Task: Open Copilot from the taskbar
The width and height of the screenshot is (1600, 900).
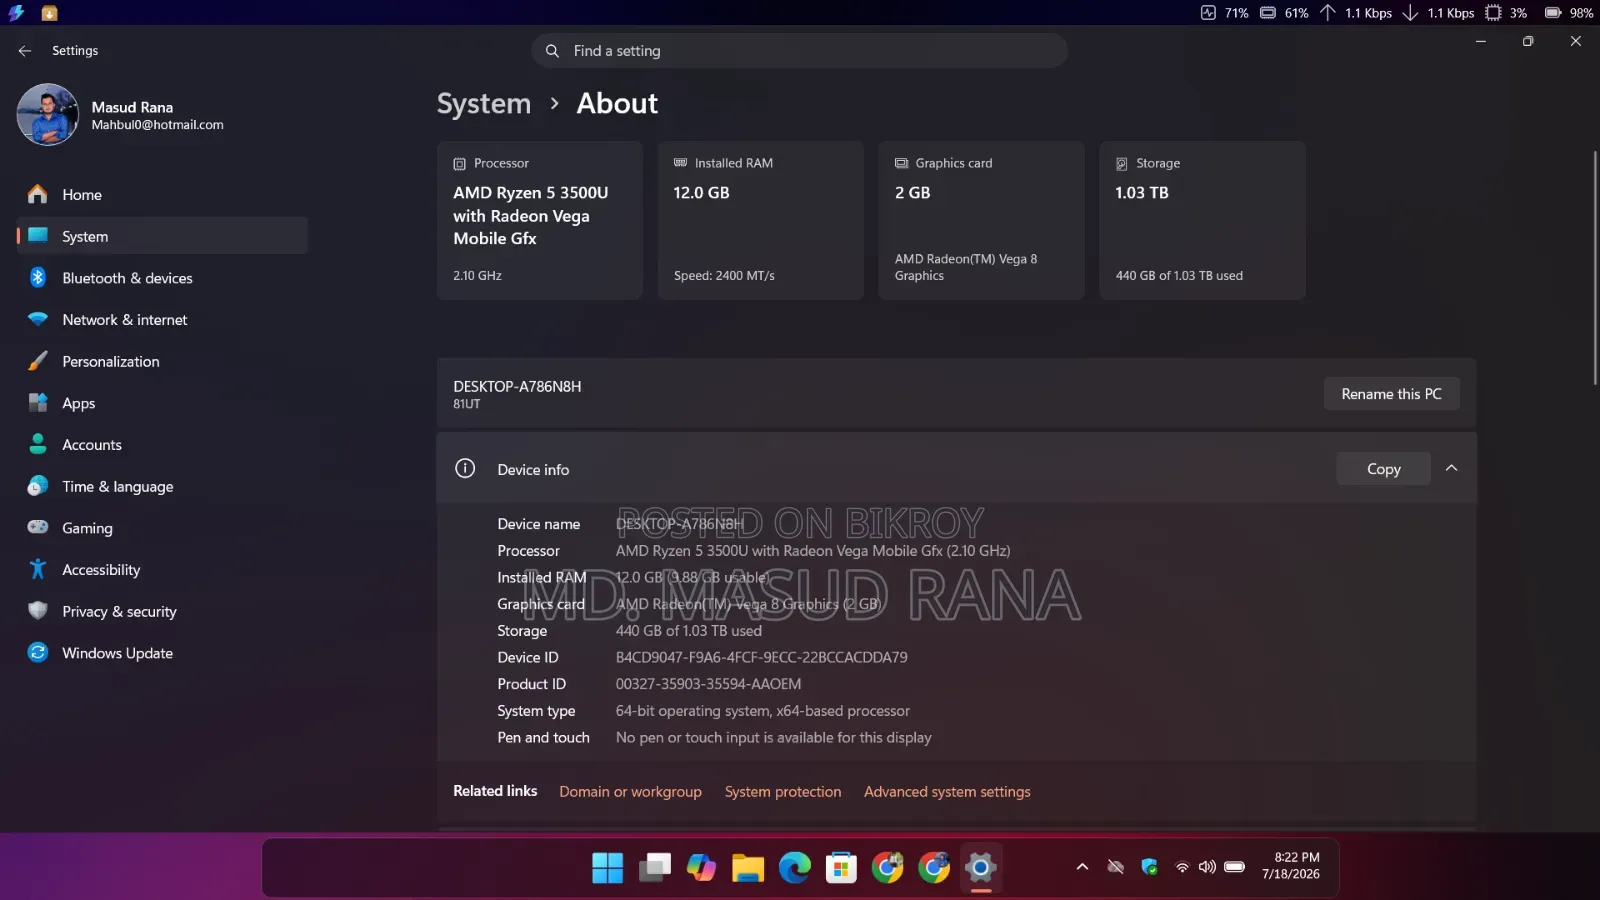Action: [701, 868]
